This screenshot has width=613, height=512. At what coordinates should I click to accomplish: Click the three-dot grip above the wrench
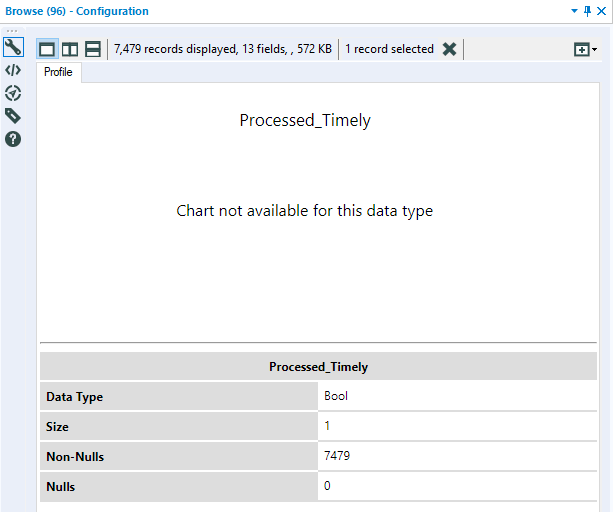[12, 31]
